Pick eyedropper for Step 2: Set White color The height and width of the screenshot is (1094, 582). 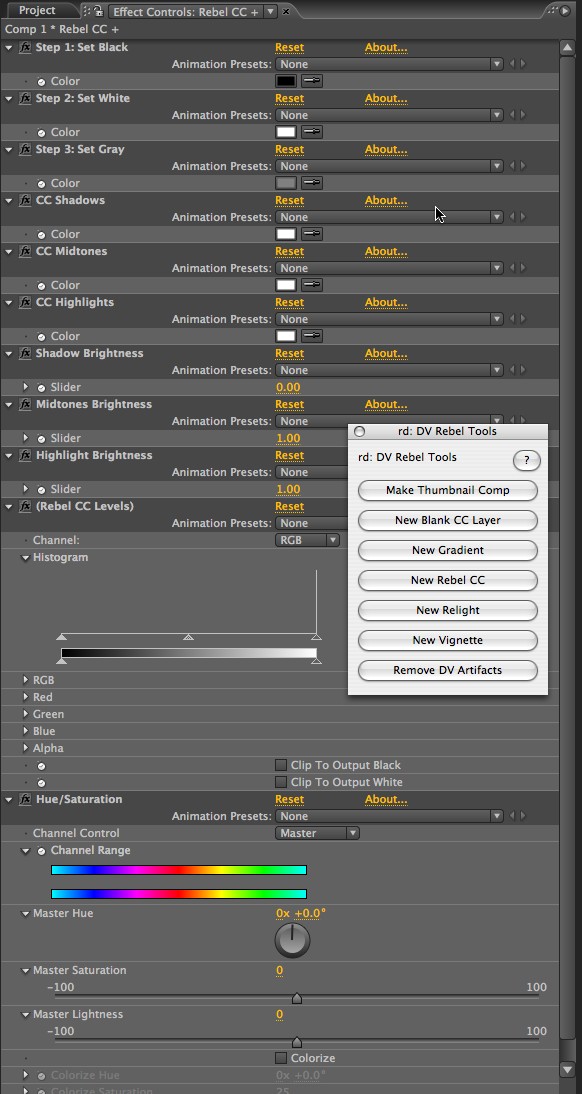pyautogui.click(x=312, y=132)
